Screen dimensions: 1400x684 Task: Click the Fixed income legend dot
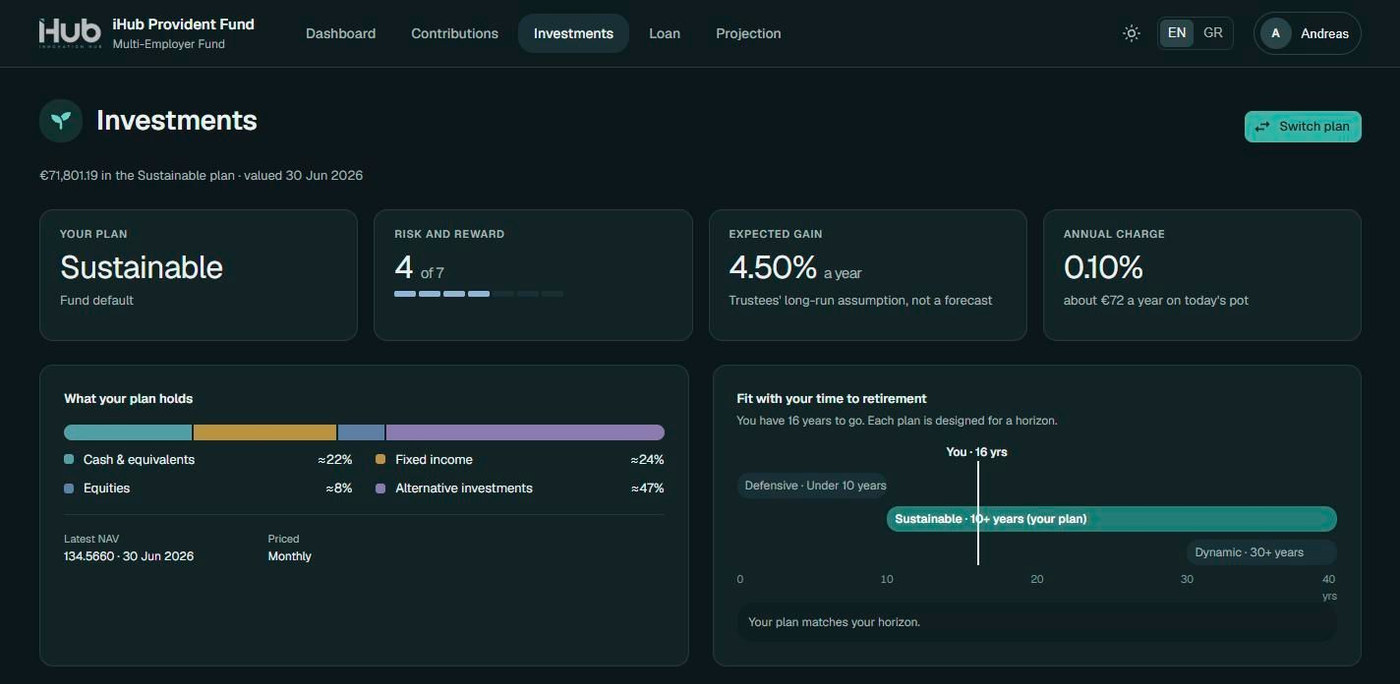point(381,460)
